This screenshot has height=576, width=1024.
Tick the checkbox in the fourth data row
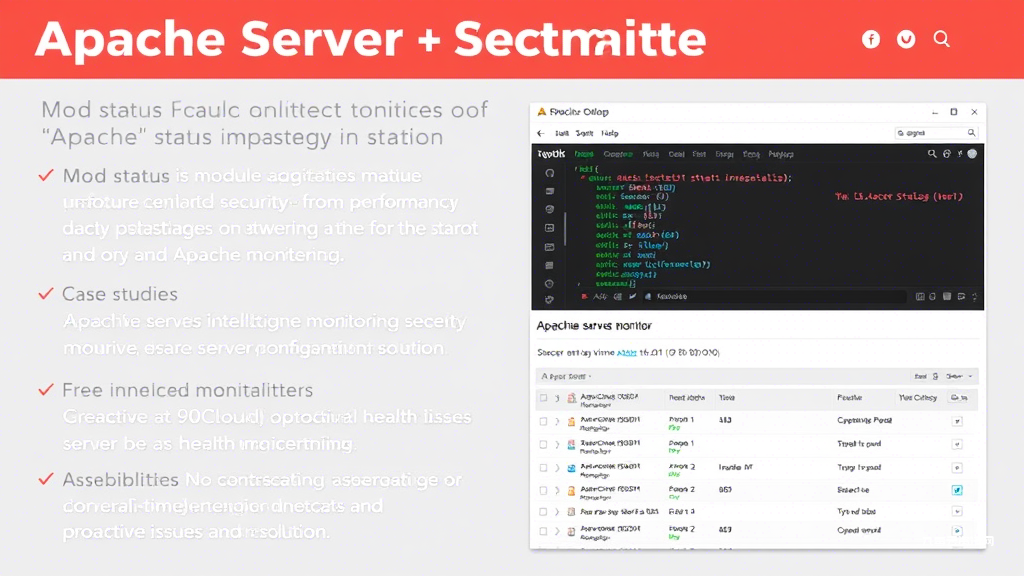pyautogui.click(x=543, y=490)
